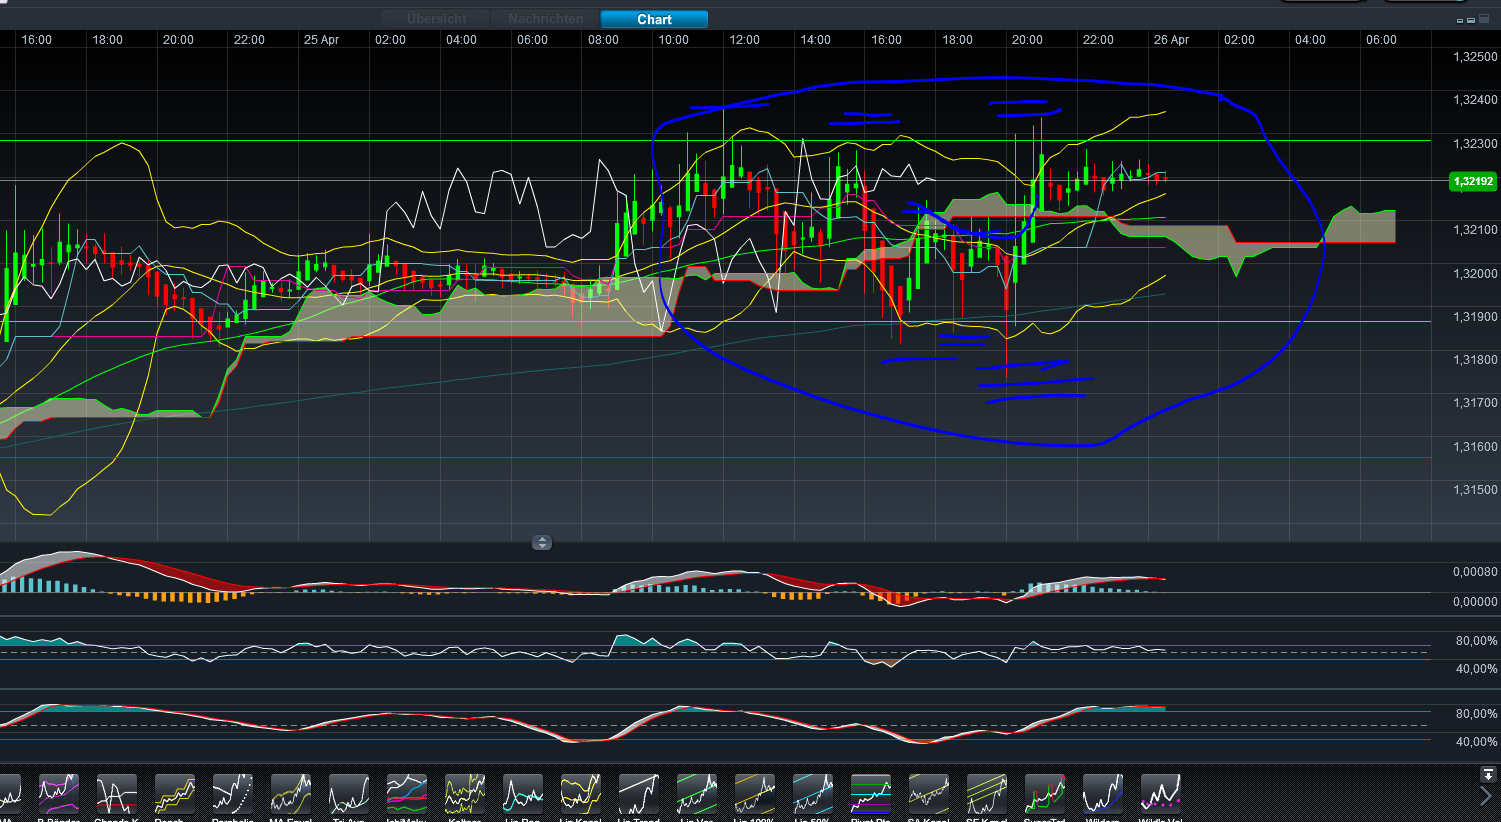Screen dimensions: 1501x822
Task: Add the Bollinger Bands (B-Bänder) indicator
Action: point(58,793)
